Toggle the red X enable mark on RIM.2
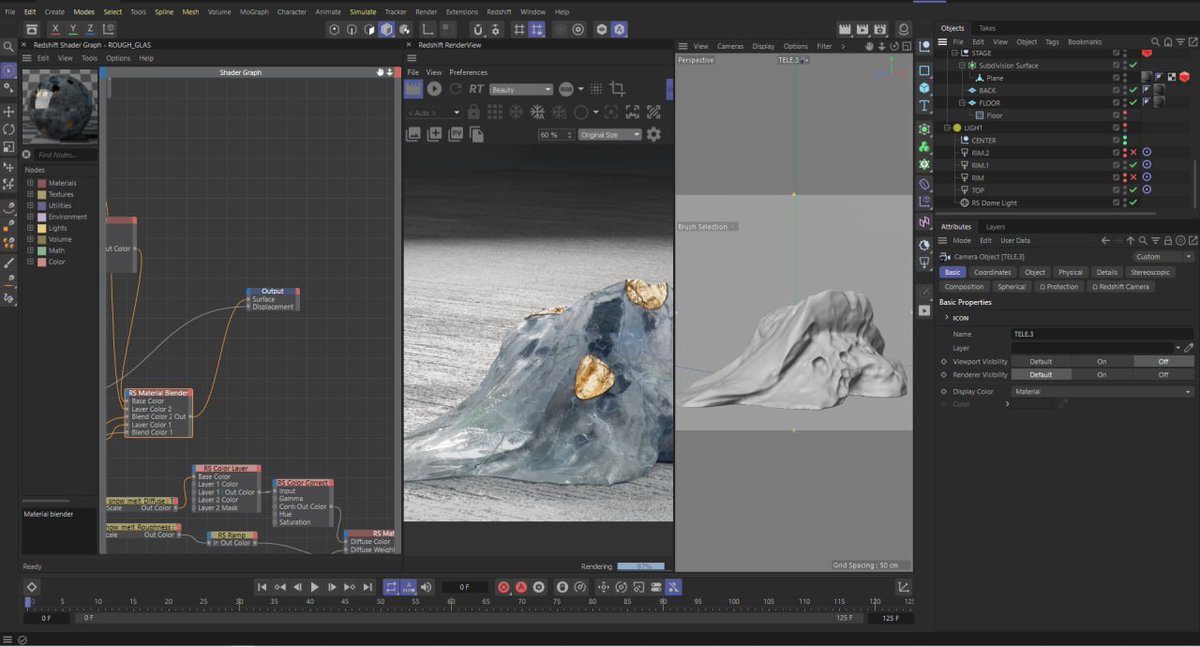 [1133, 152]
